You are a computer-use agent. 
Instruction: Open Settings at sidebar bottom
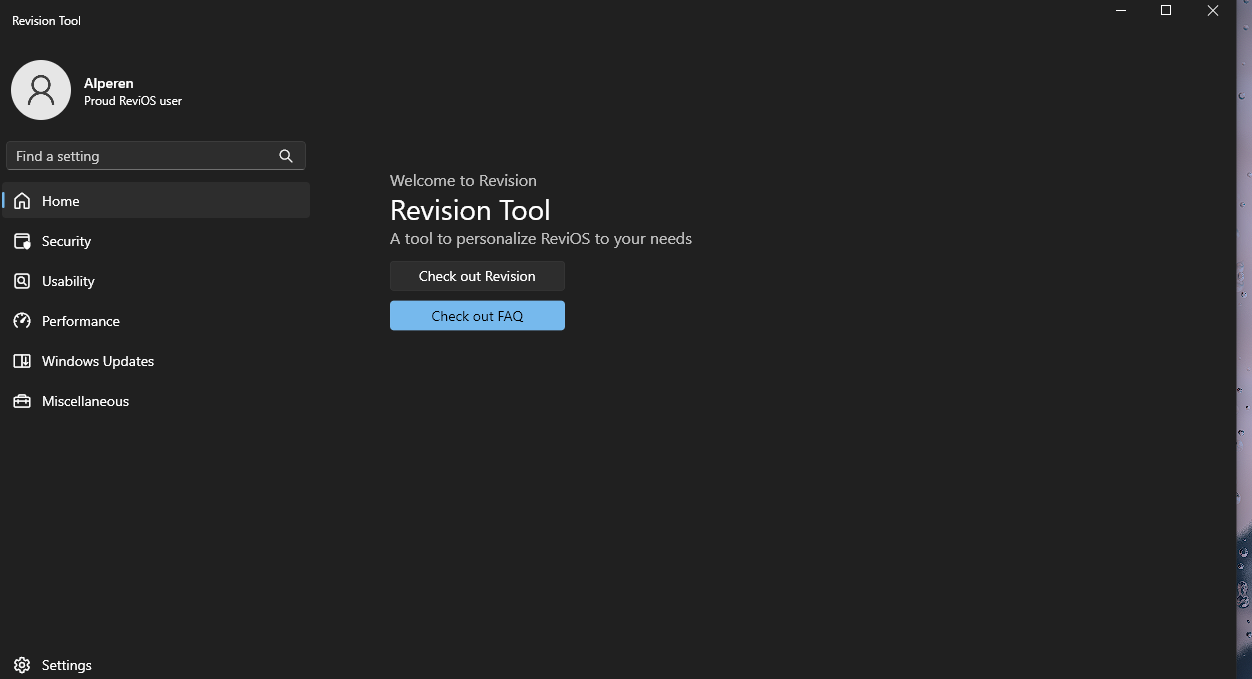click(x=156, y=665)
